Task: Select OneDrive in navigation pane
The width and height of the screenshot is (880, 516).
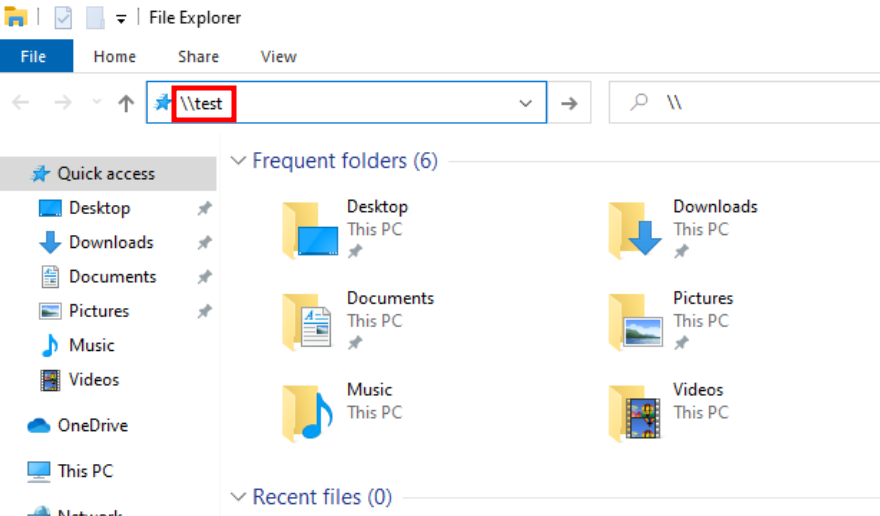Action: (92, 425)
